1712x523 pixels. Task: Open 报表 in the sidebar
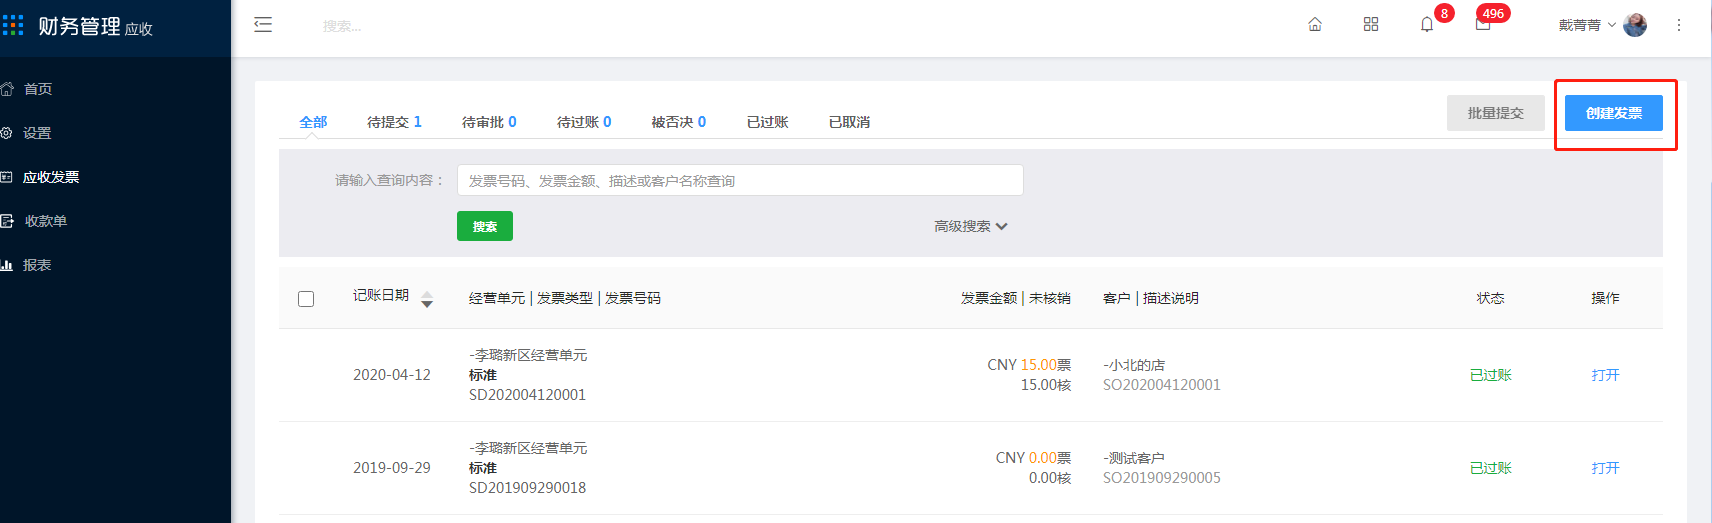coord(37,265)
